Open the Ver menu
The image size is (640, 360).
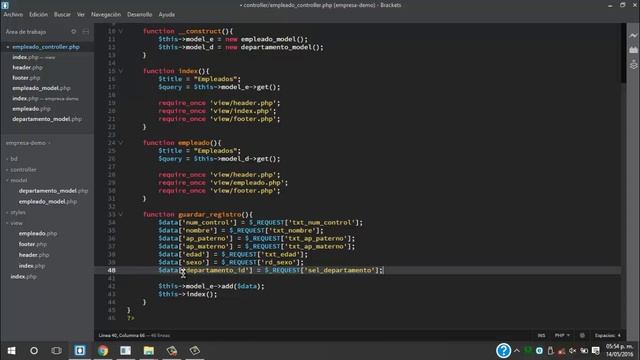[x=81, y=14]
